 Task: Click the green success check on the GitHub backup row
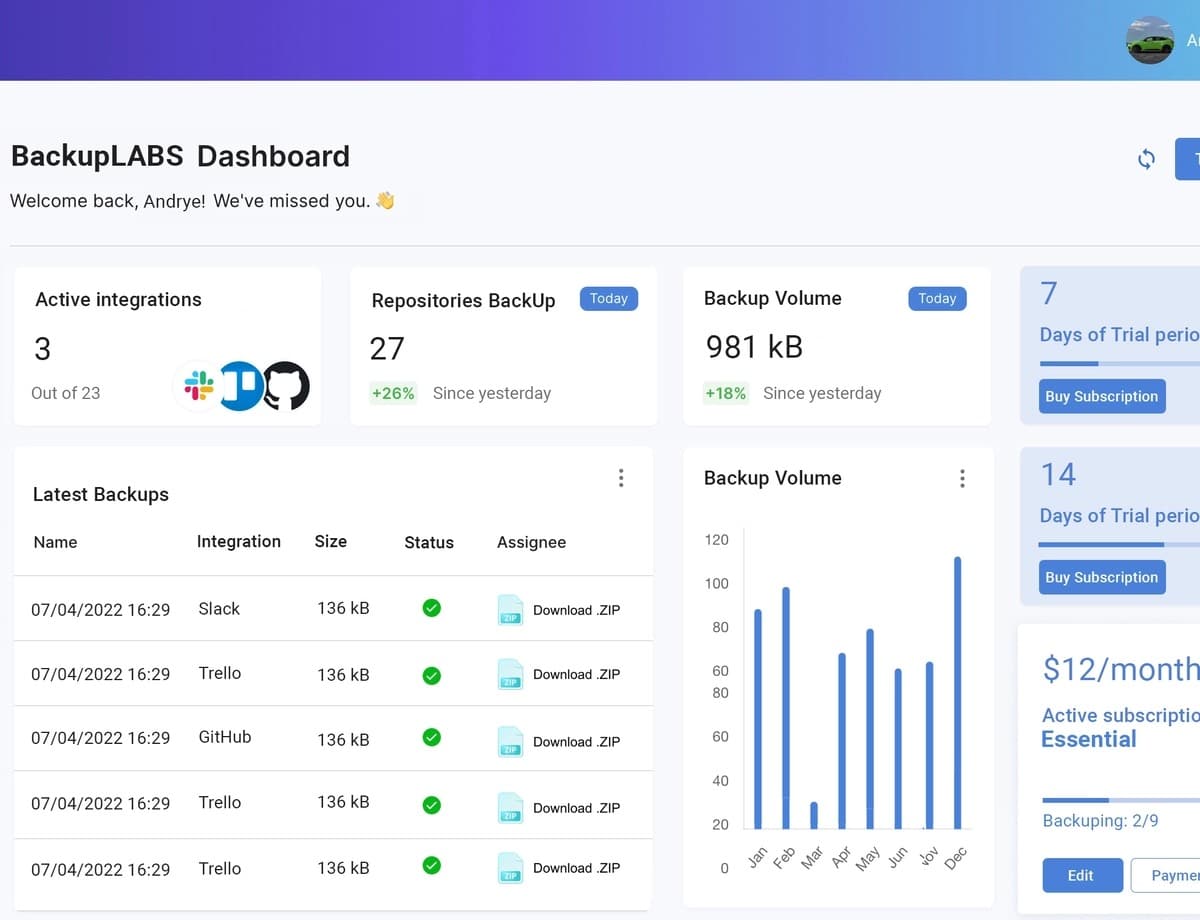point(431,737)
